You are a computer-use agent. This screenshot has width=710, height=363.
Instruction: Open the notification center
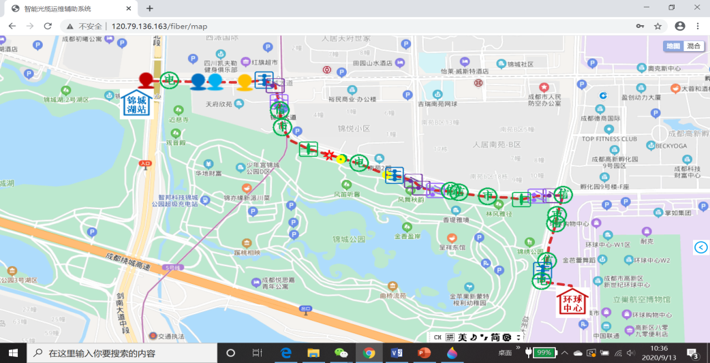point(692,353)
